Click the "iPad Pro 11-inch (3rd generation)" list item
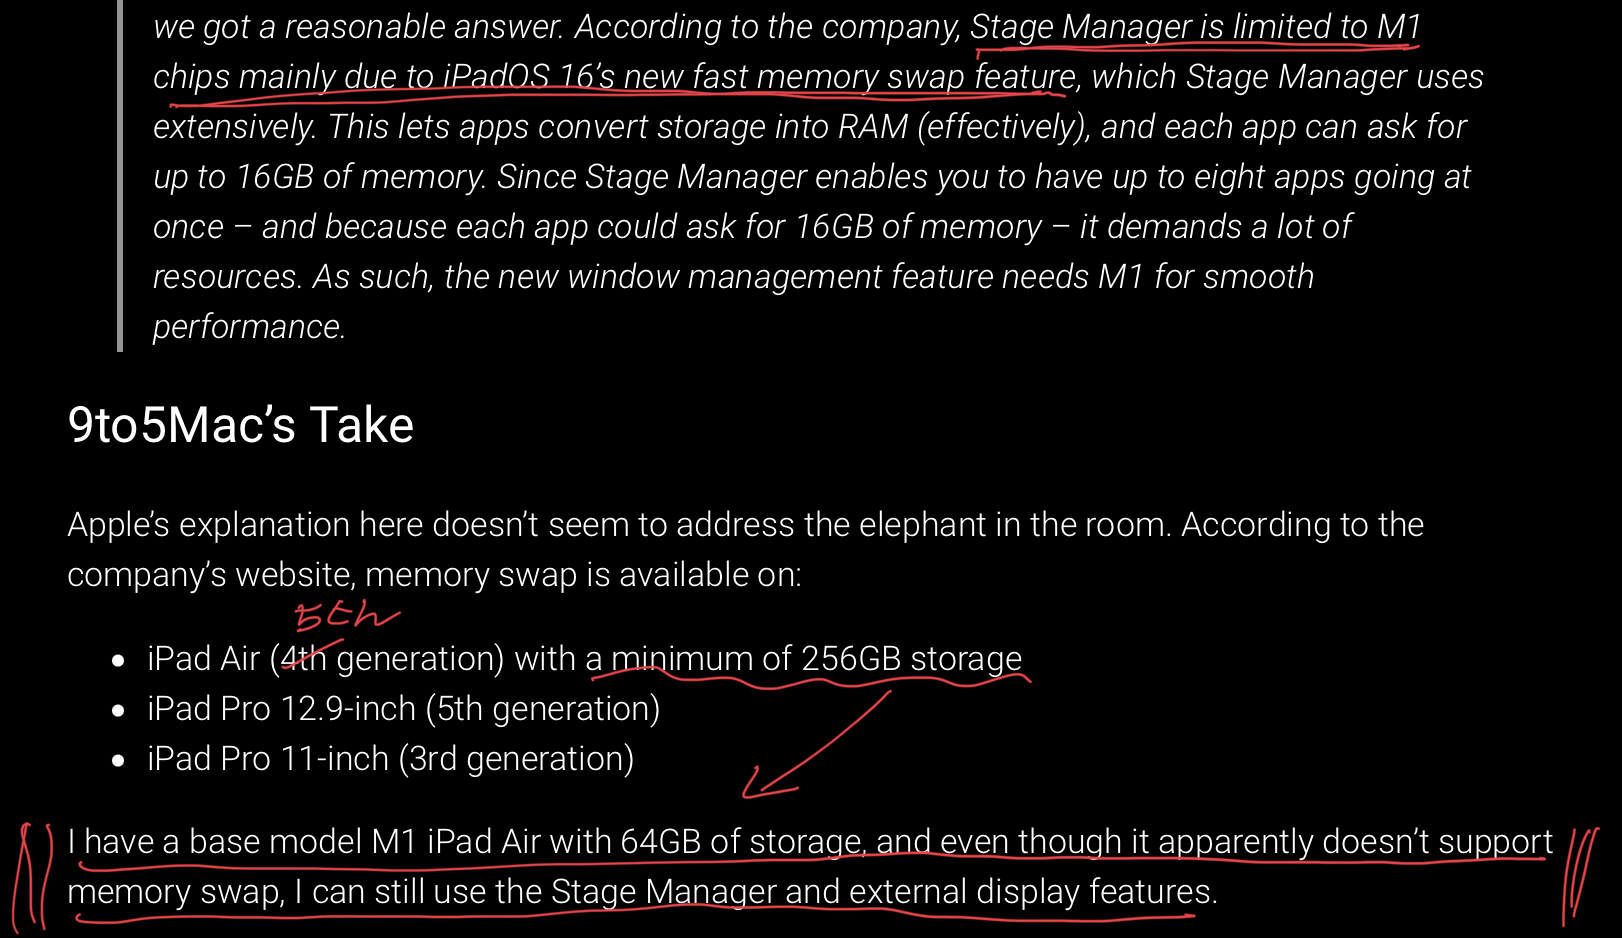This screenshot has width=1622, height=938. pyautogui.click(x=390, y=759)
